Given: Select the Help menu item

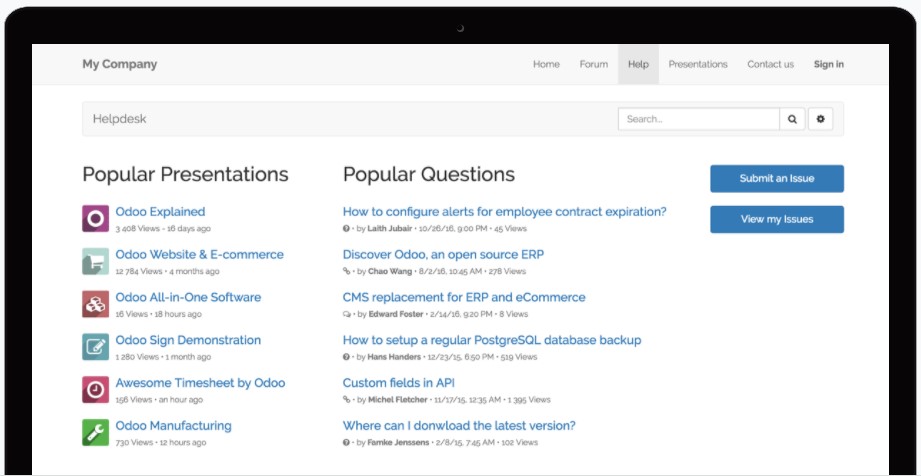Looking at the screenshot, I should pos(638,65).
